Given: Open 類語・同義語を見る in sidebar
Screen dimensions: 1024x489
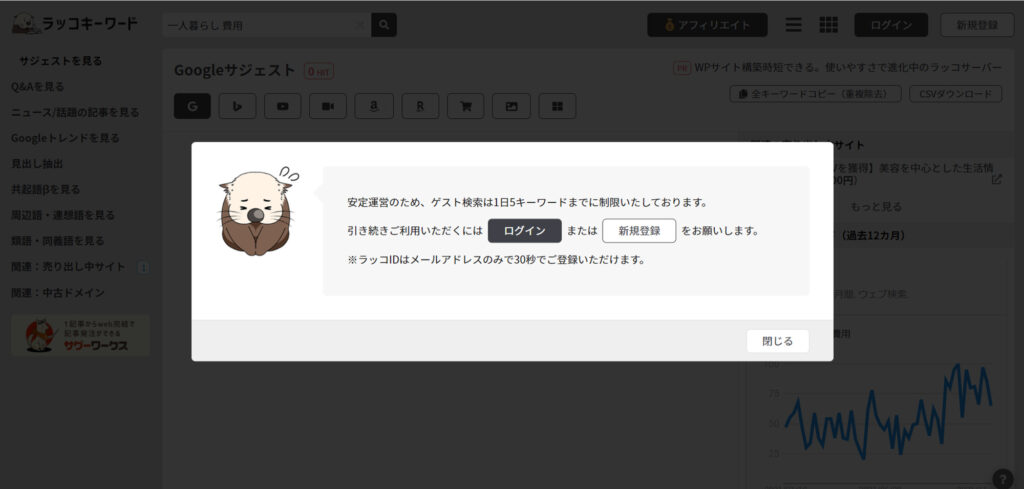Looking at the screenshot, I should tap(57, 241).
